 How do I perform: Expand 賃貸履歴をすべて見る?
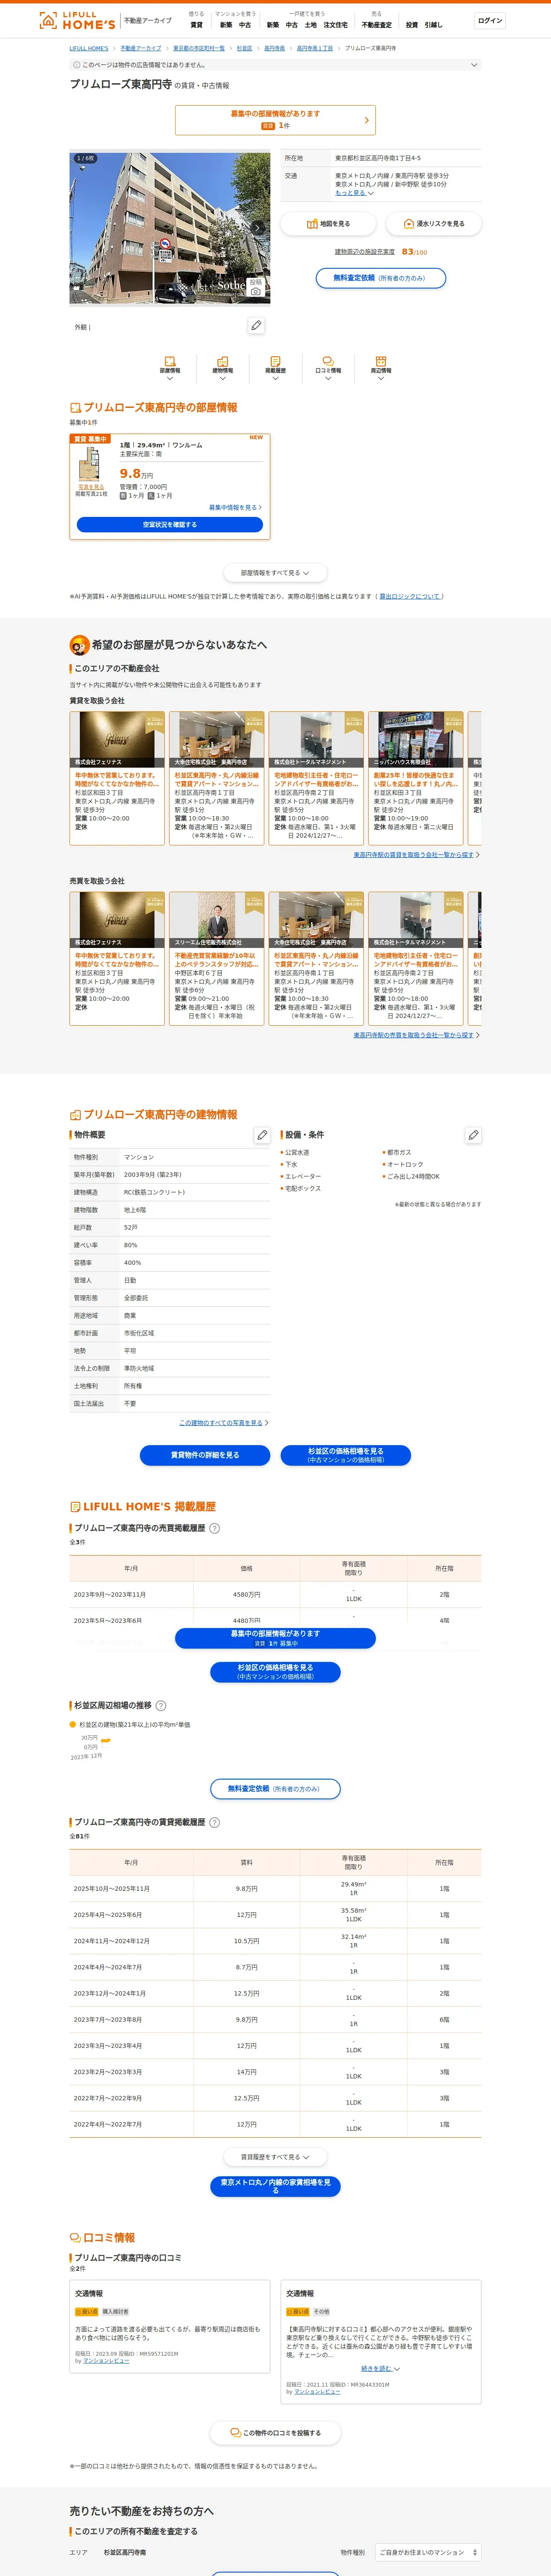click(x=275, y=2157)
